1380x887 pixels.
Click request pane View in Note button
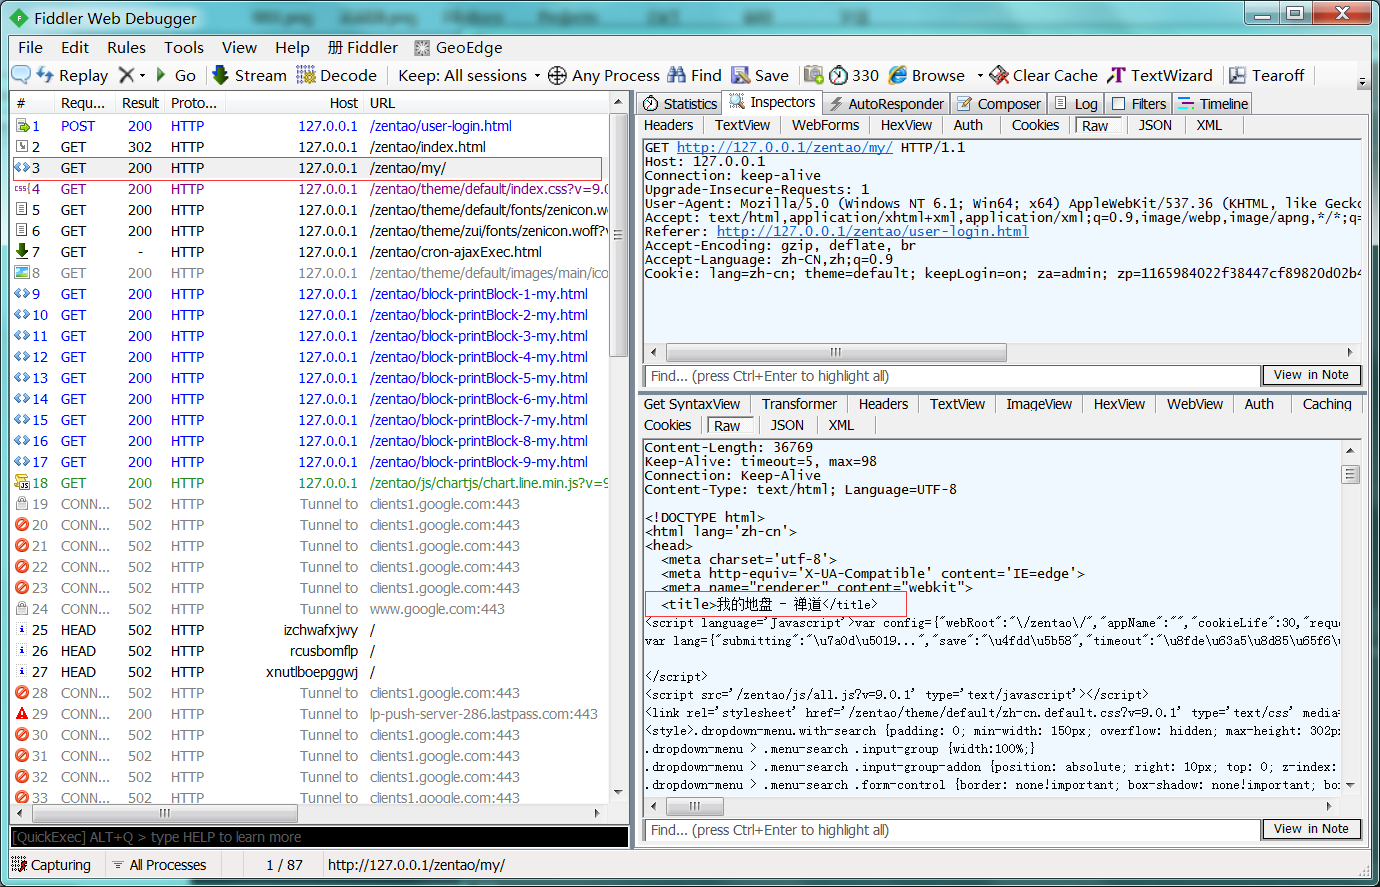pyautogui.click(x=1311, y=375)
